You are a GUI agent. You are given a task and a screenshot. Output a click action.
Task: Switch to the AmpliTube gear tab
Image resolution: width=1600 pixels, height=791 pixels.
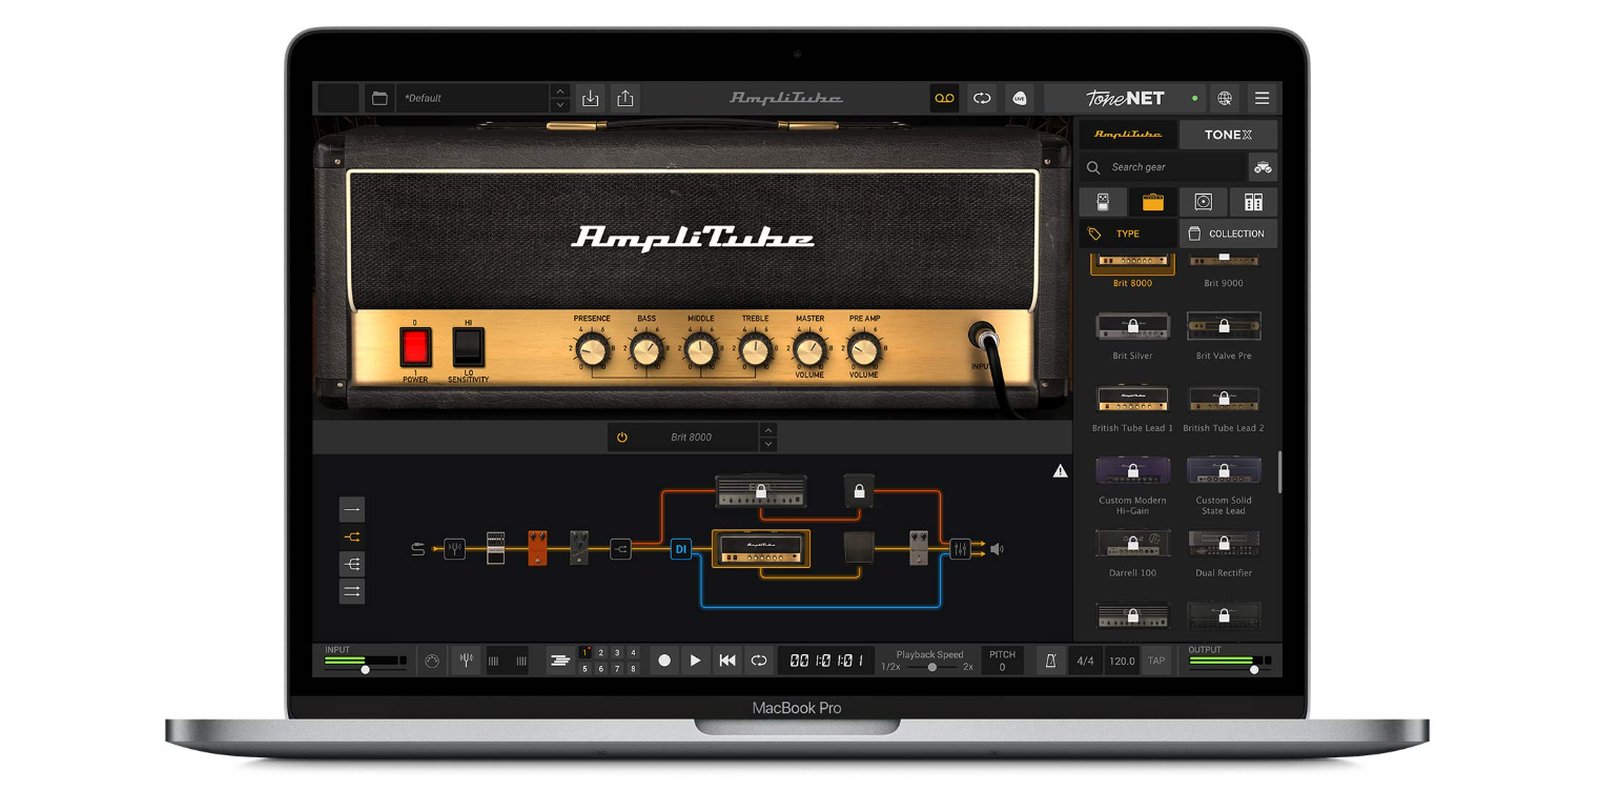[x=1127, y=134]
